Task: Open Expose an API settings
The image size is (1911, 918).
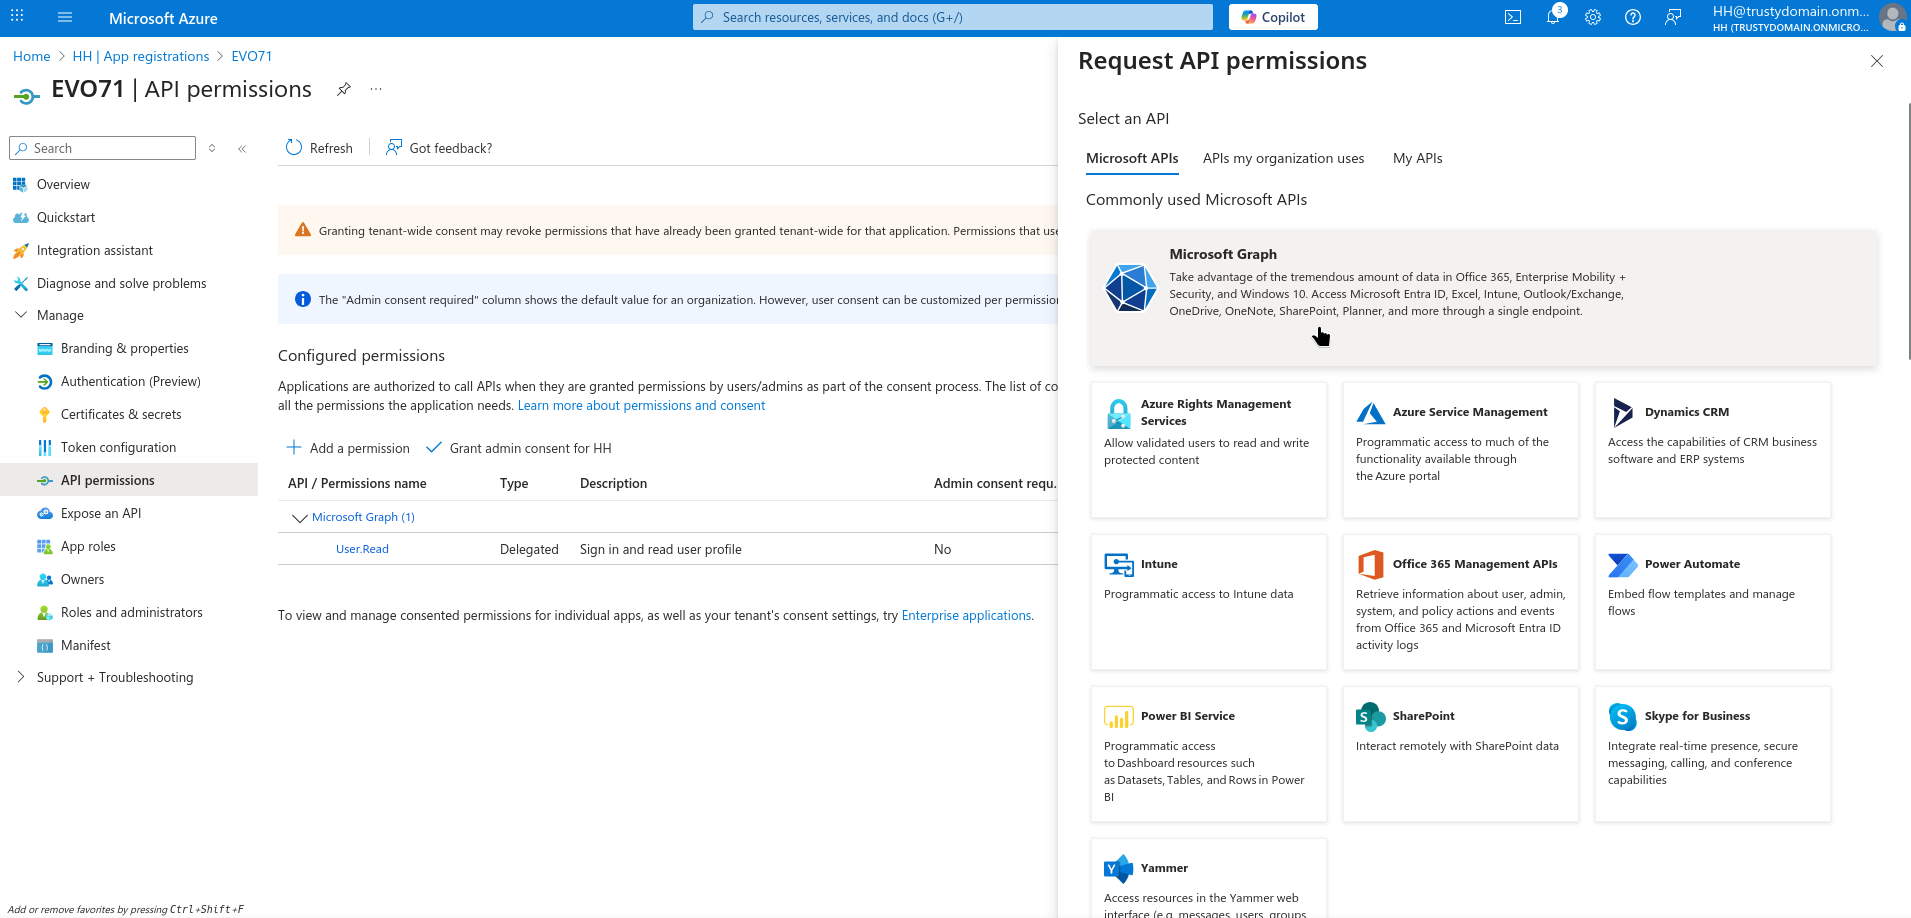Action: [x=100, y=513]
